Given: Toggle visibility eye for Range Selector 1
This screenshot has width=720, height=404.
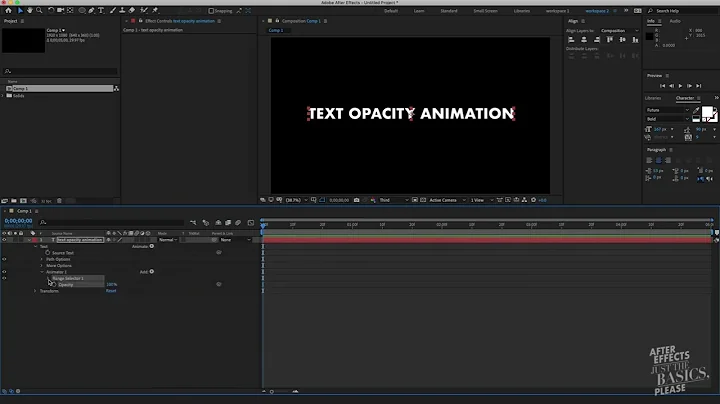Looking at the screenshot, I should [x=4, y=278].
